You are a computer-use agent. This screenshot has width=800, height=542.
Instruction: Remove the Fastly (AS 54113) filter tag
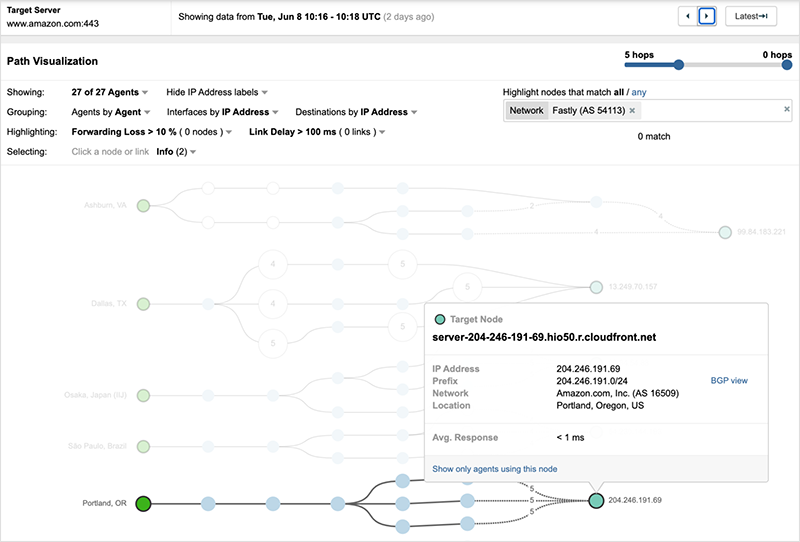(632, 111)
